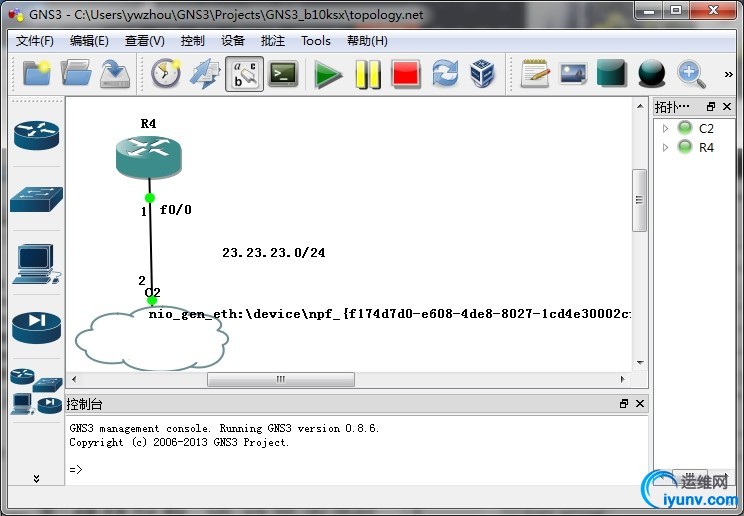
Task: Open the Tools menu
Action: 316,41
